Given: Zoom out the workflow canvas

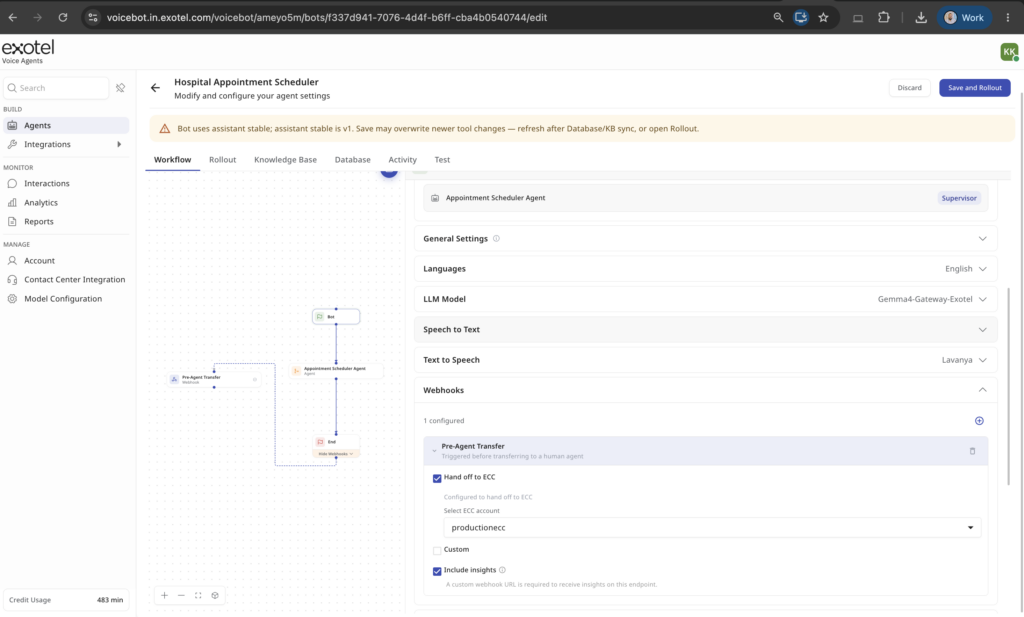Looking at the screenshot, I should [182, 595].
